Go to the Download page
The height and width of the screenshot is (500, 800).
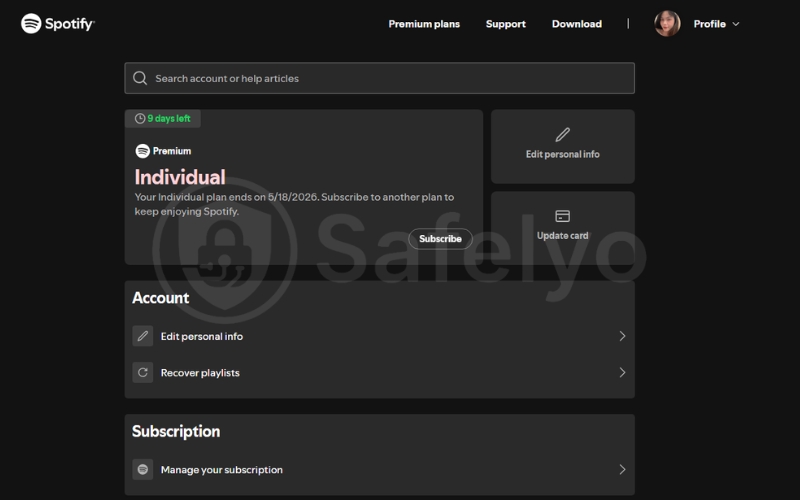(x=577, y=24)
